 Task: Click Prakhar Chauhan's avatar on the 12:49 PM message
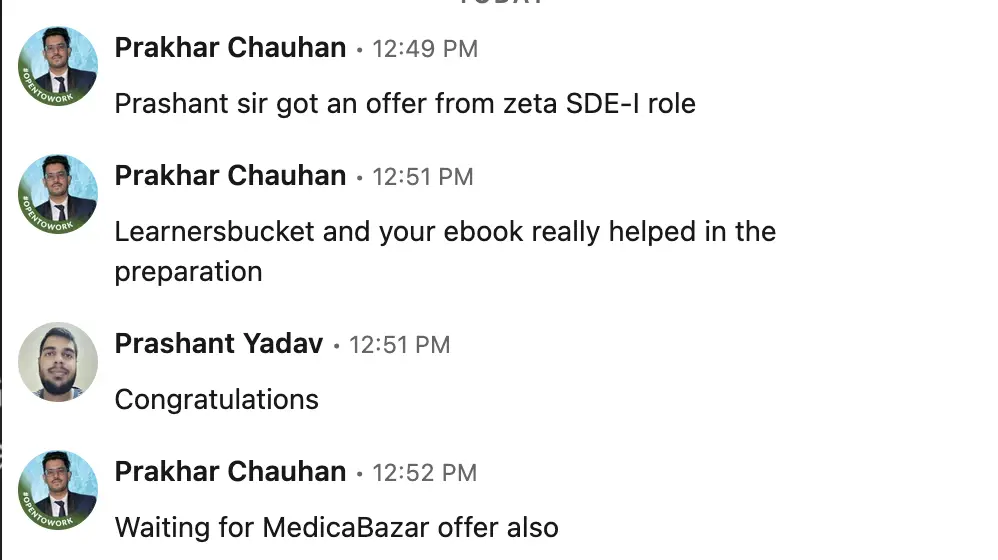tap(58, 67)
